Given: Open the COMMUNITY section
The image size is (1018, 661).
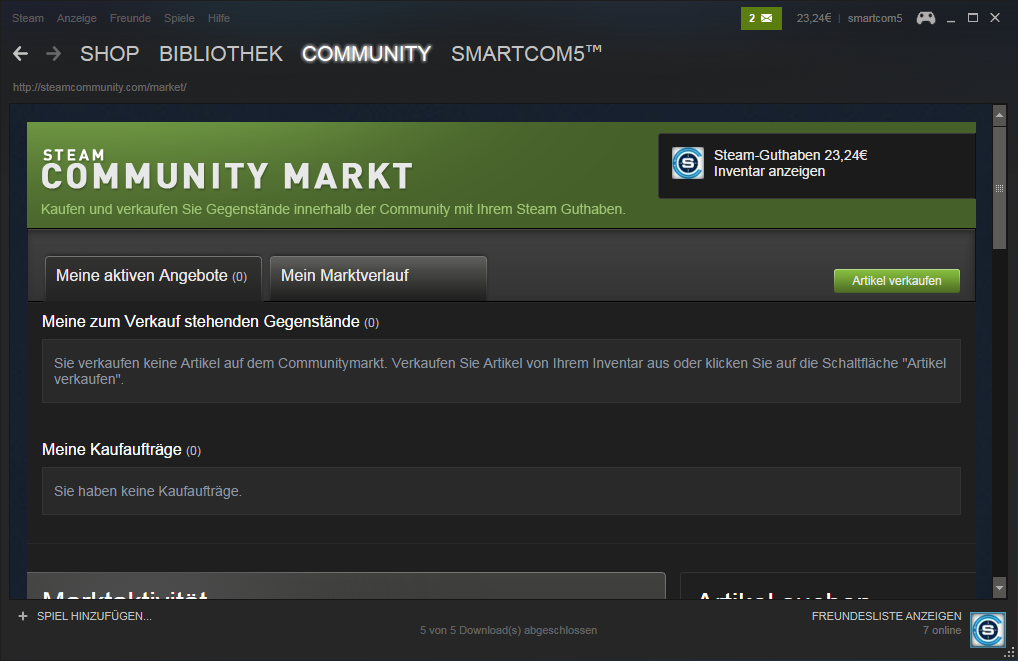Looking at the screenshot, I should click(x=366, y=54).
